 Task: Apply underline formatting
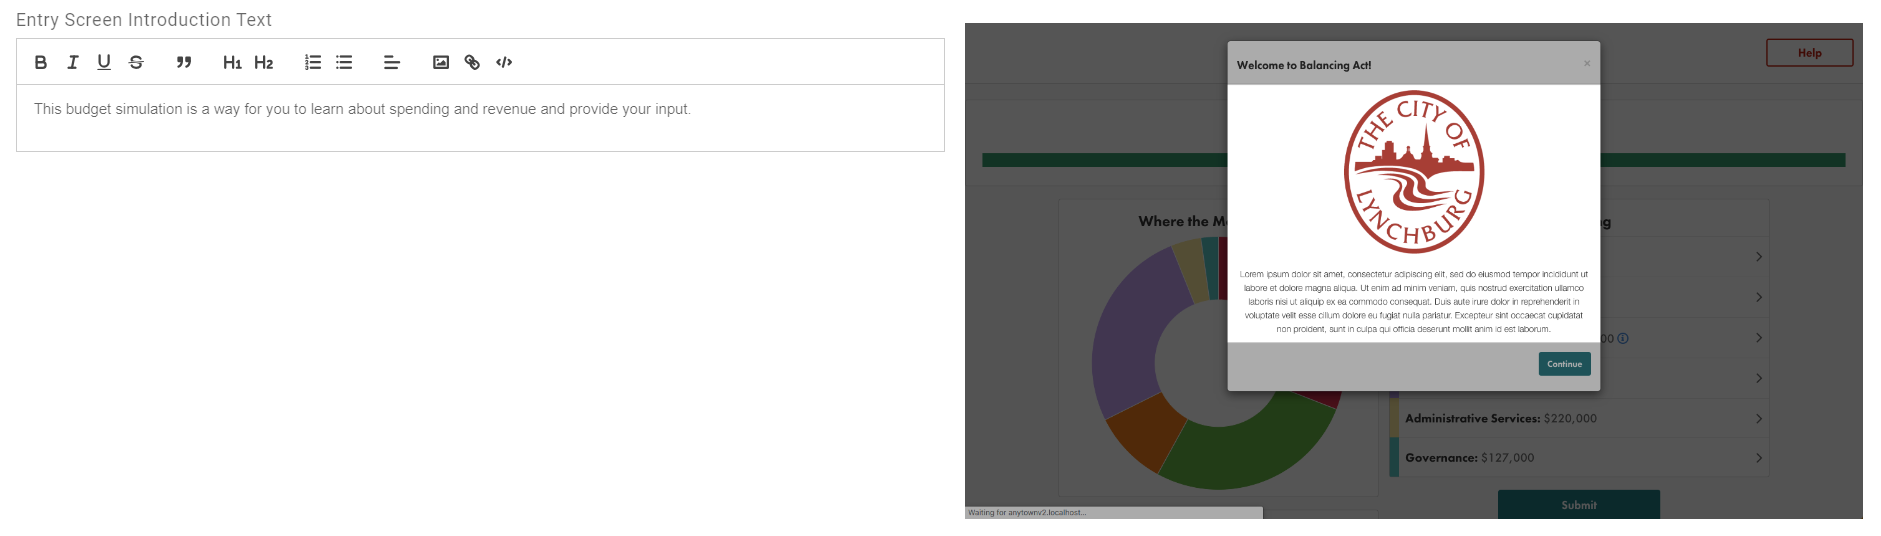point(104,62)
